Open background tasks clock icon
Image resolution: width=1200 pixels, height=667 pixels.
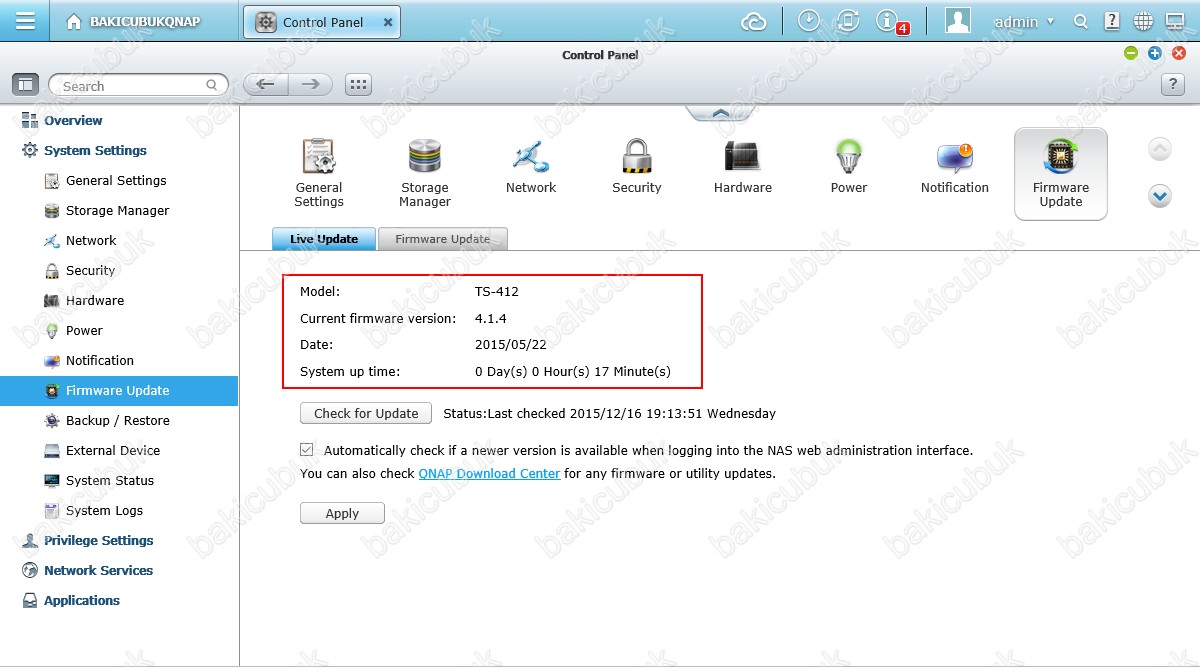809,21
